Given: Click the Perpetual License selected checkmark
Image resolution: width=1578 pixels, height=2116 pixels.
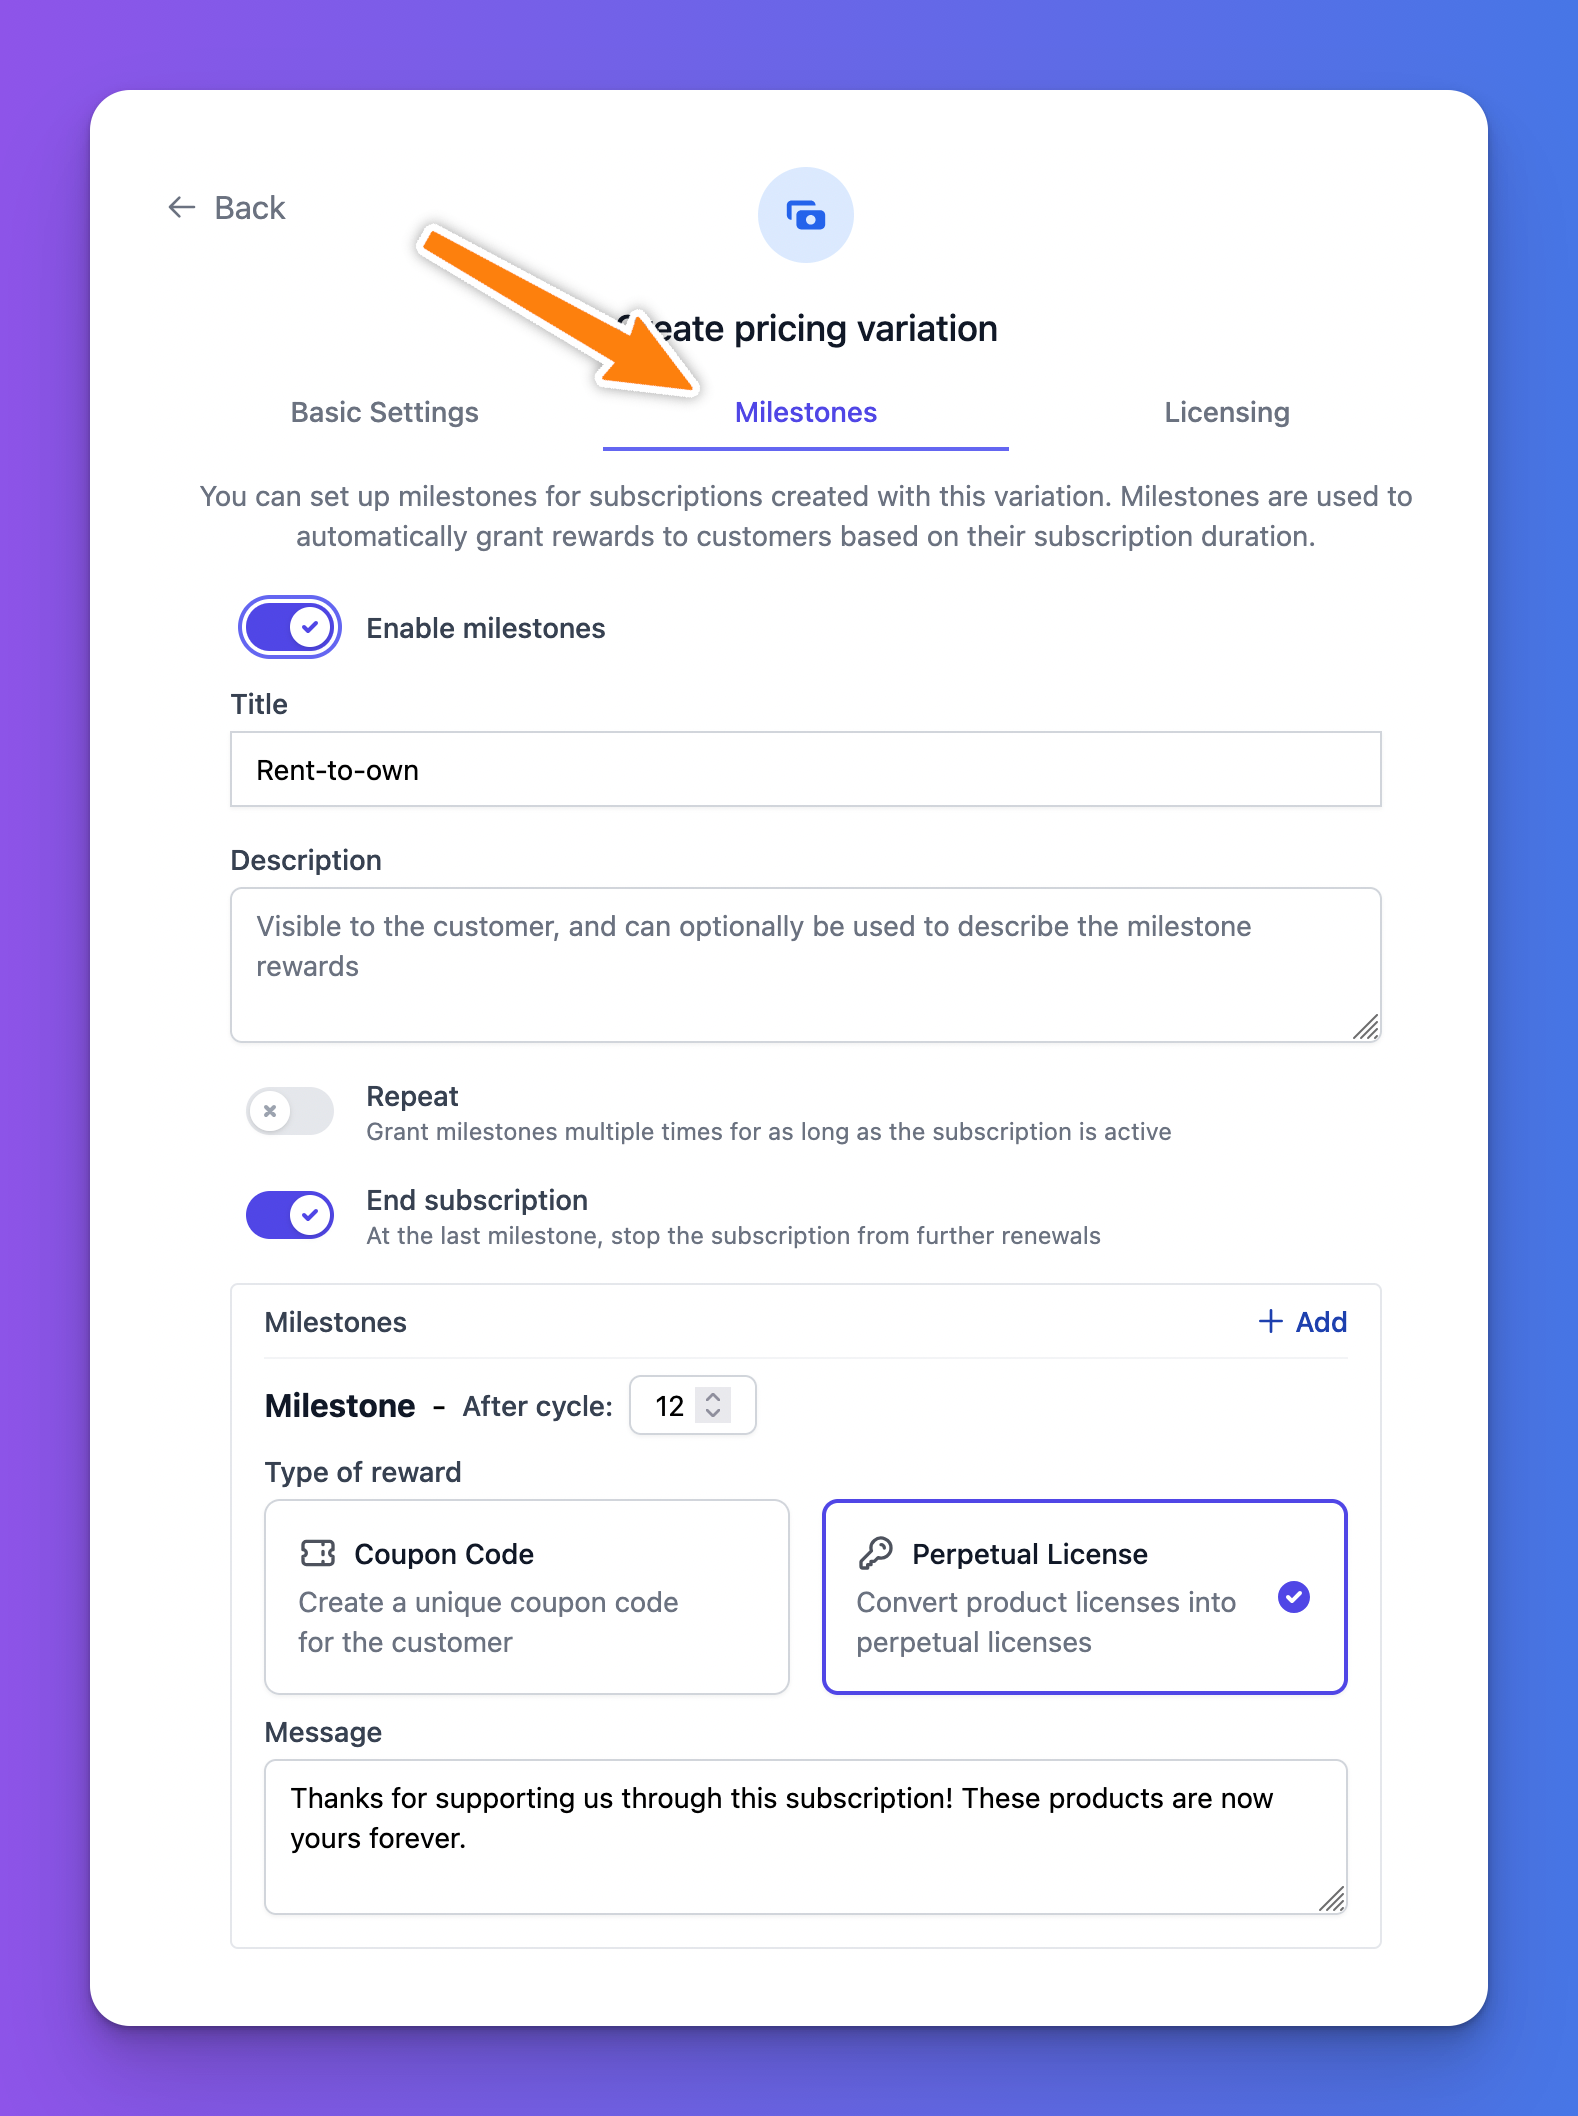Looking at the screenshot, I should coord(1294,1597).
